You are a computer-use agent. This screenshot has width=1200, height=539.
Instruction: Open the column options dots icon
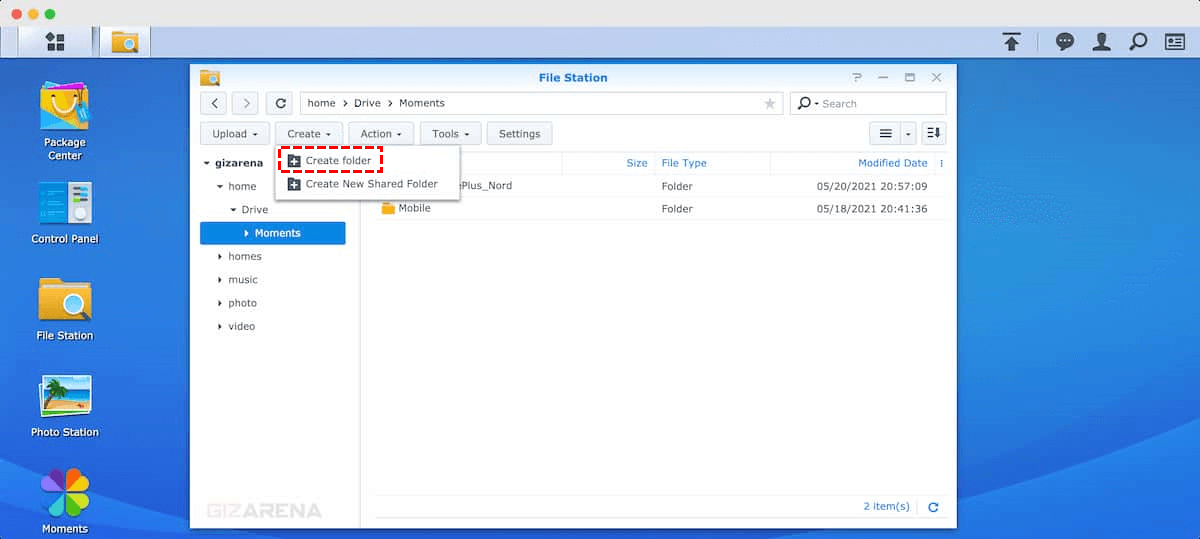(941, 163)
